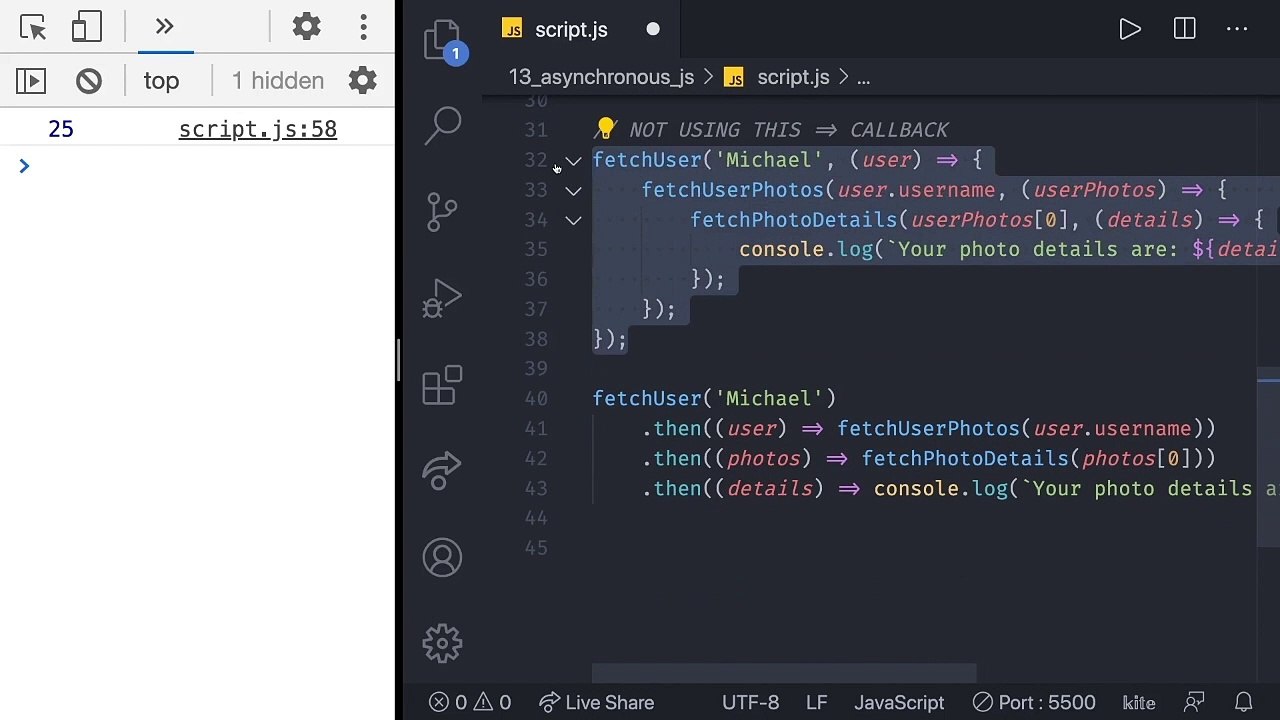
Task: Open notifications bell
Action: click(1243, 703)
